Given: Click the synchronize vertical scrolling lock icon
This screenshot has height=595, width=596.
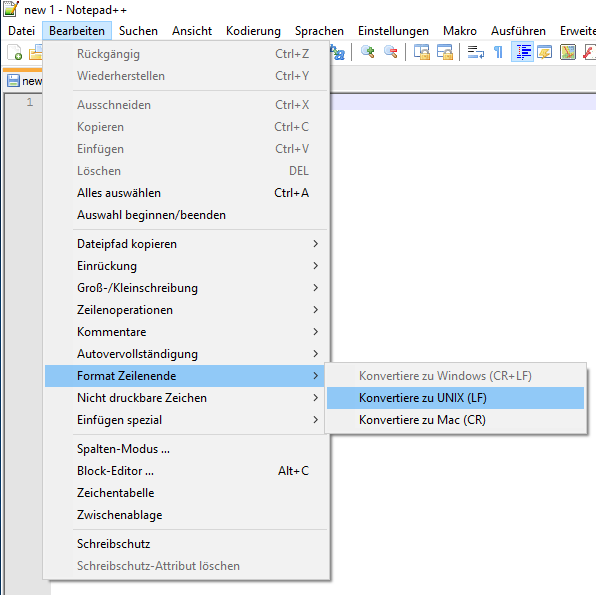Looking at the screenshot, I should click(x=422, y=52).
